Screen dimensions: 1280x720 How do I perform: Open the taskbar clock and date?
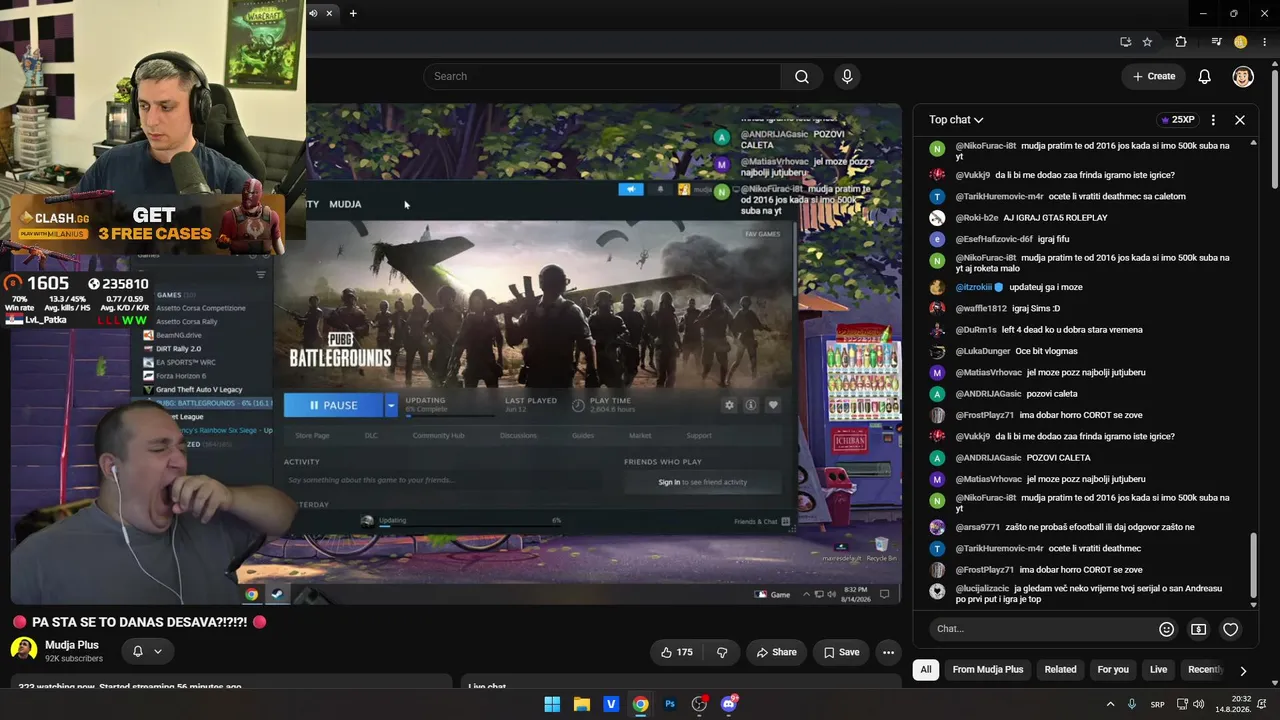[x=1233, y=704]
